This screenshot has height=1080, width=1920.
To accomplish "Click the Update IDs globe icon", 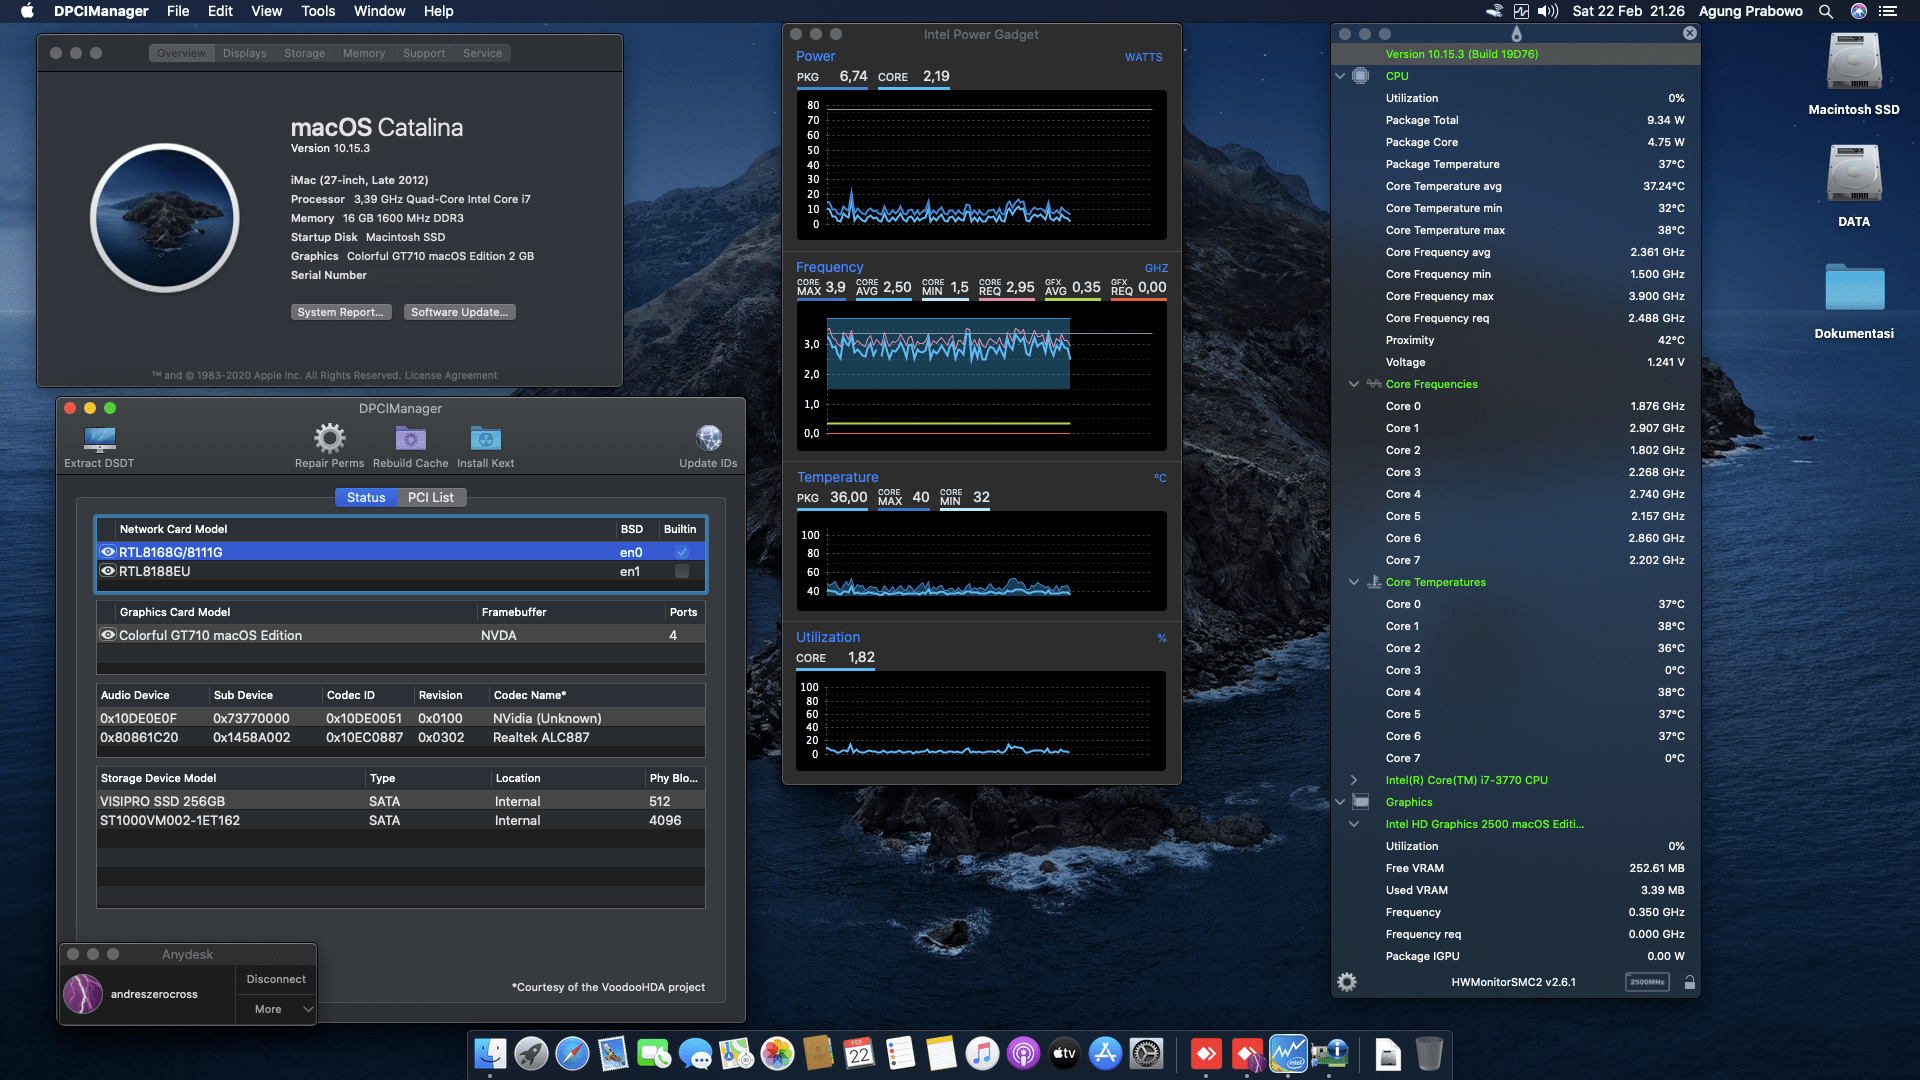I will coord(708,438).
